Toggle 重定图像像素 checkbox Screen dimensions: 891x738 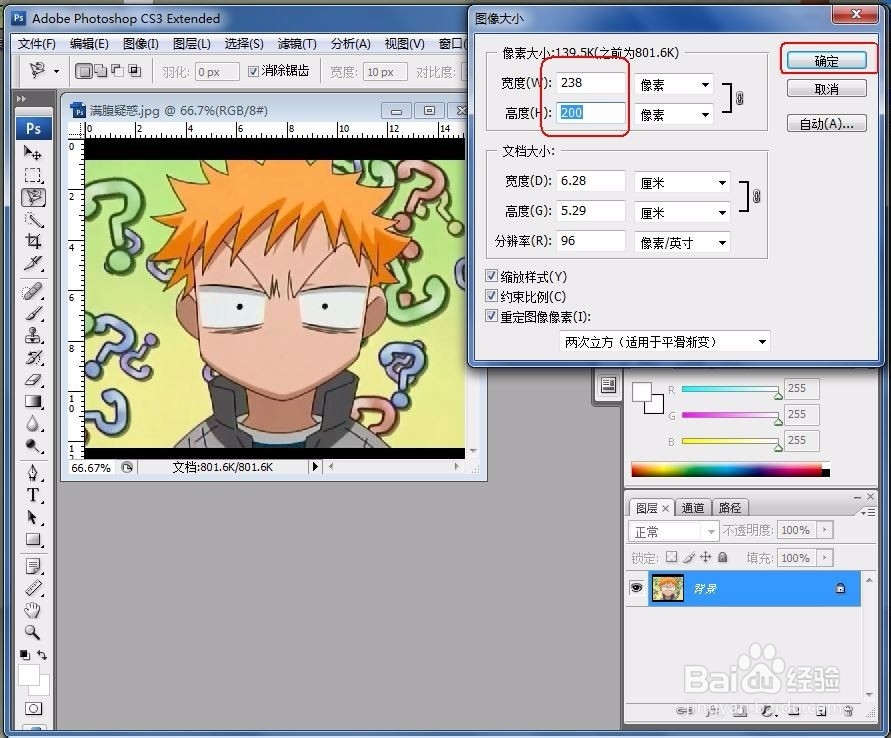[492, 316]
